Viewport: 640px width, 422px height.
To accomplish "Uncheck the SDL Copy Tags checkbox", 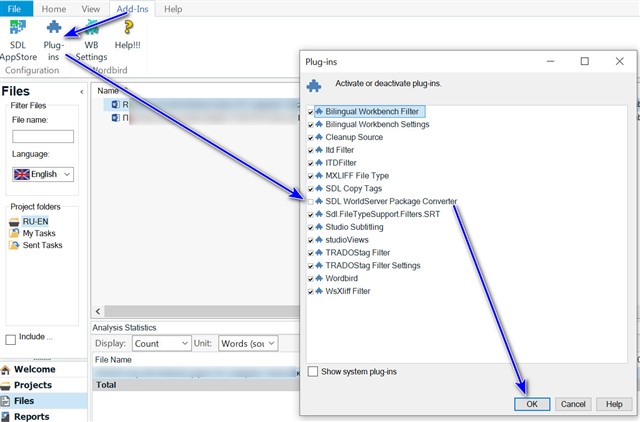I will click(x=311, y=189).
